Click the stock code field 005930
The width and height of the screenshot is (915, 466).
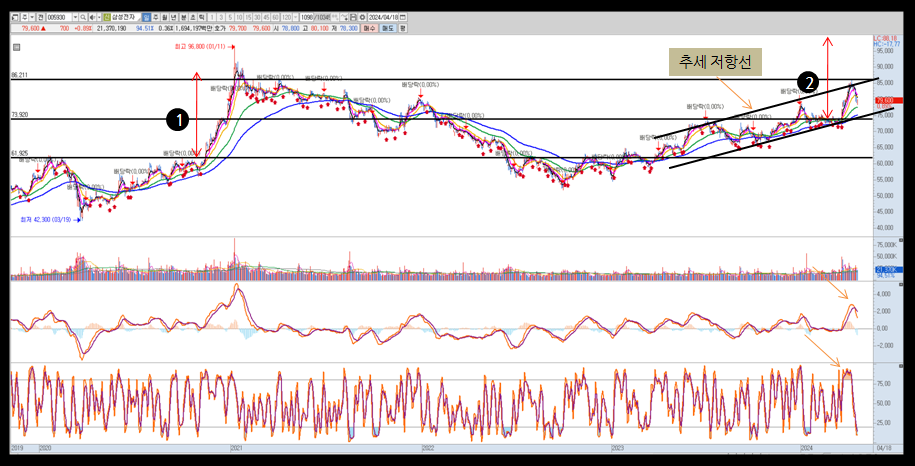60,17
